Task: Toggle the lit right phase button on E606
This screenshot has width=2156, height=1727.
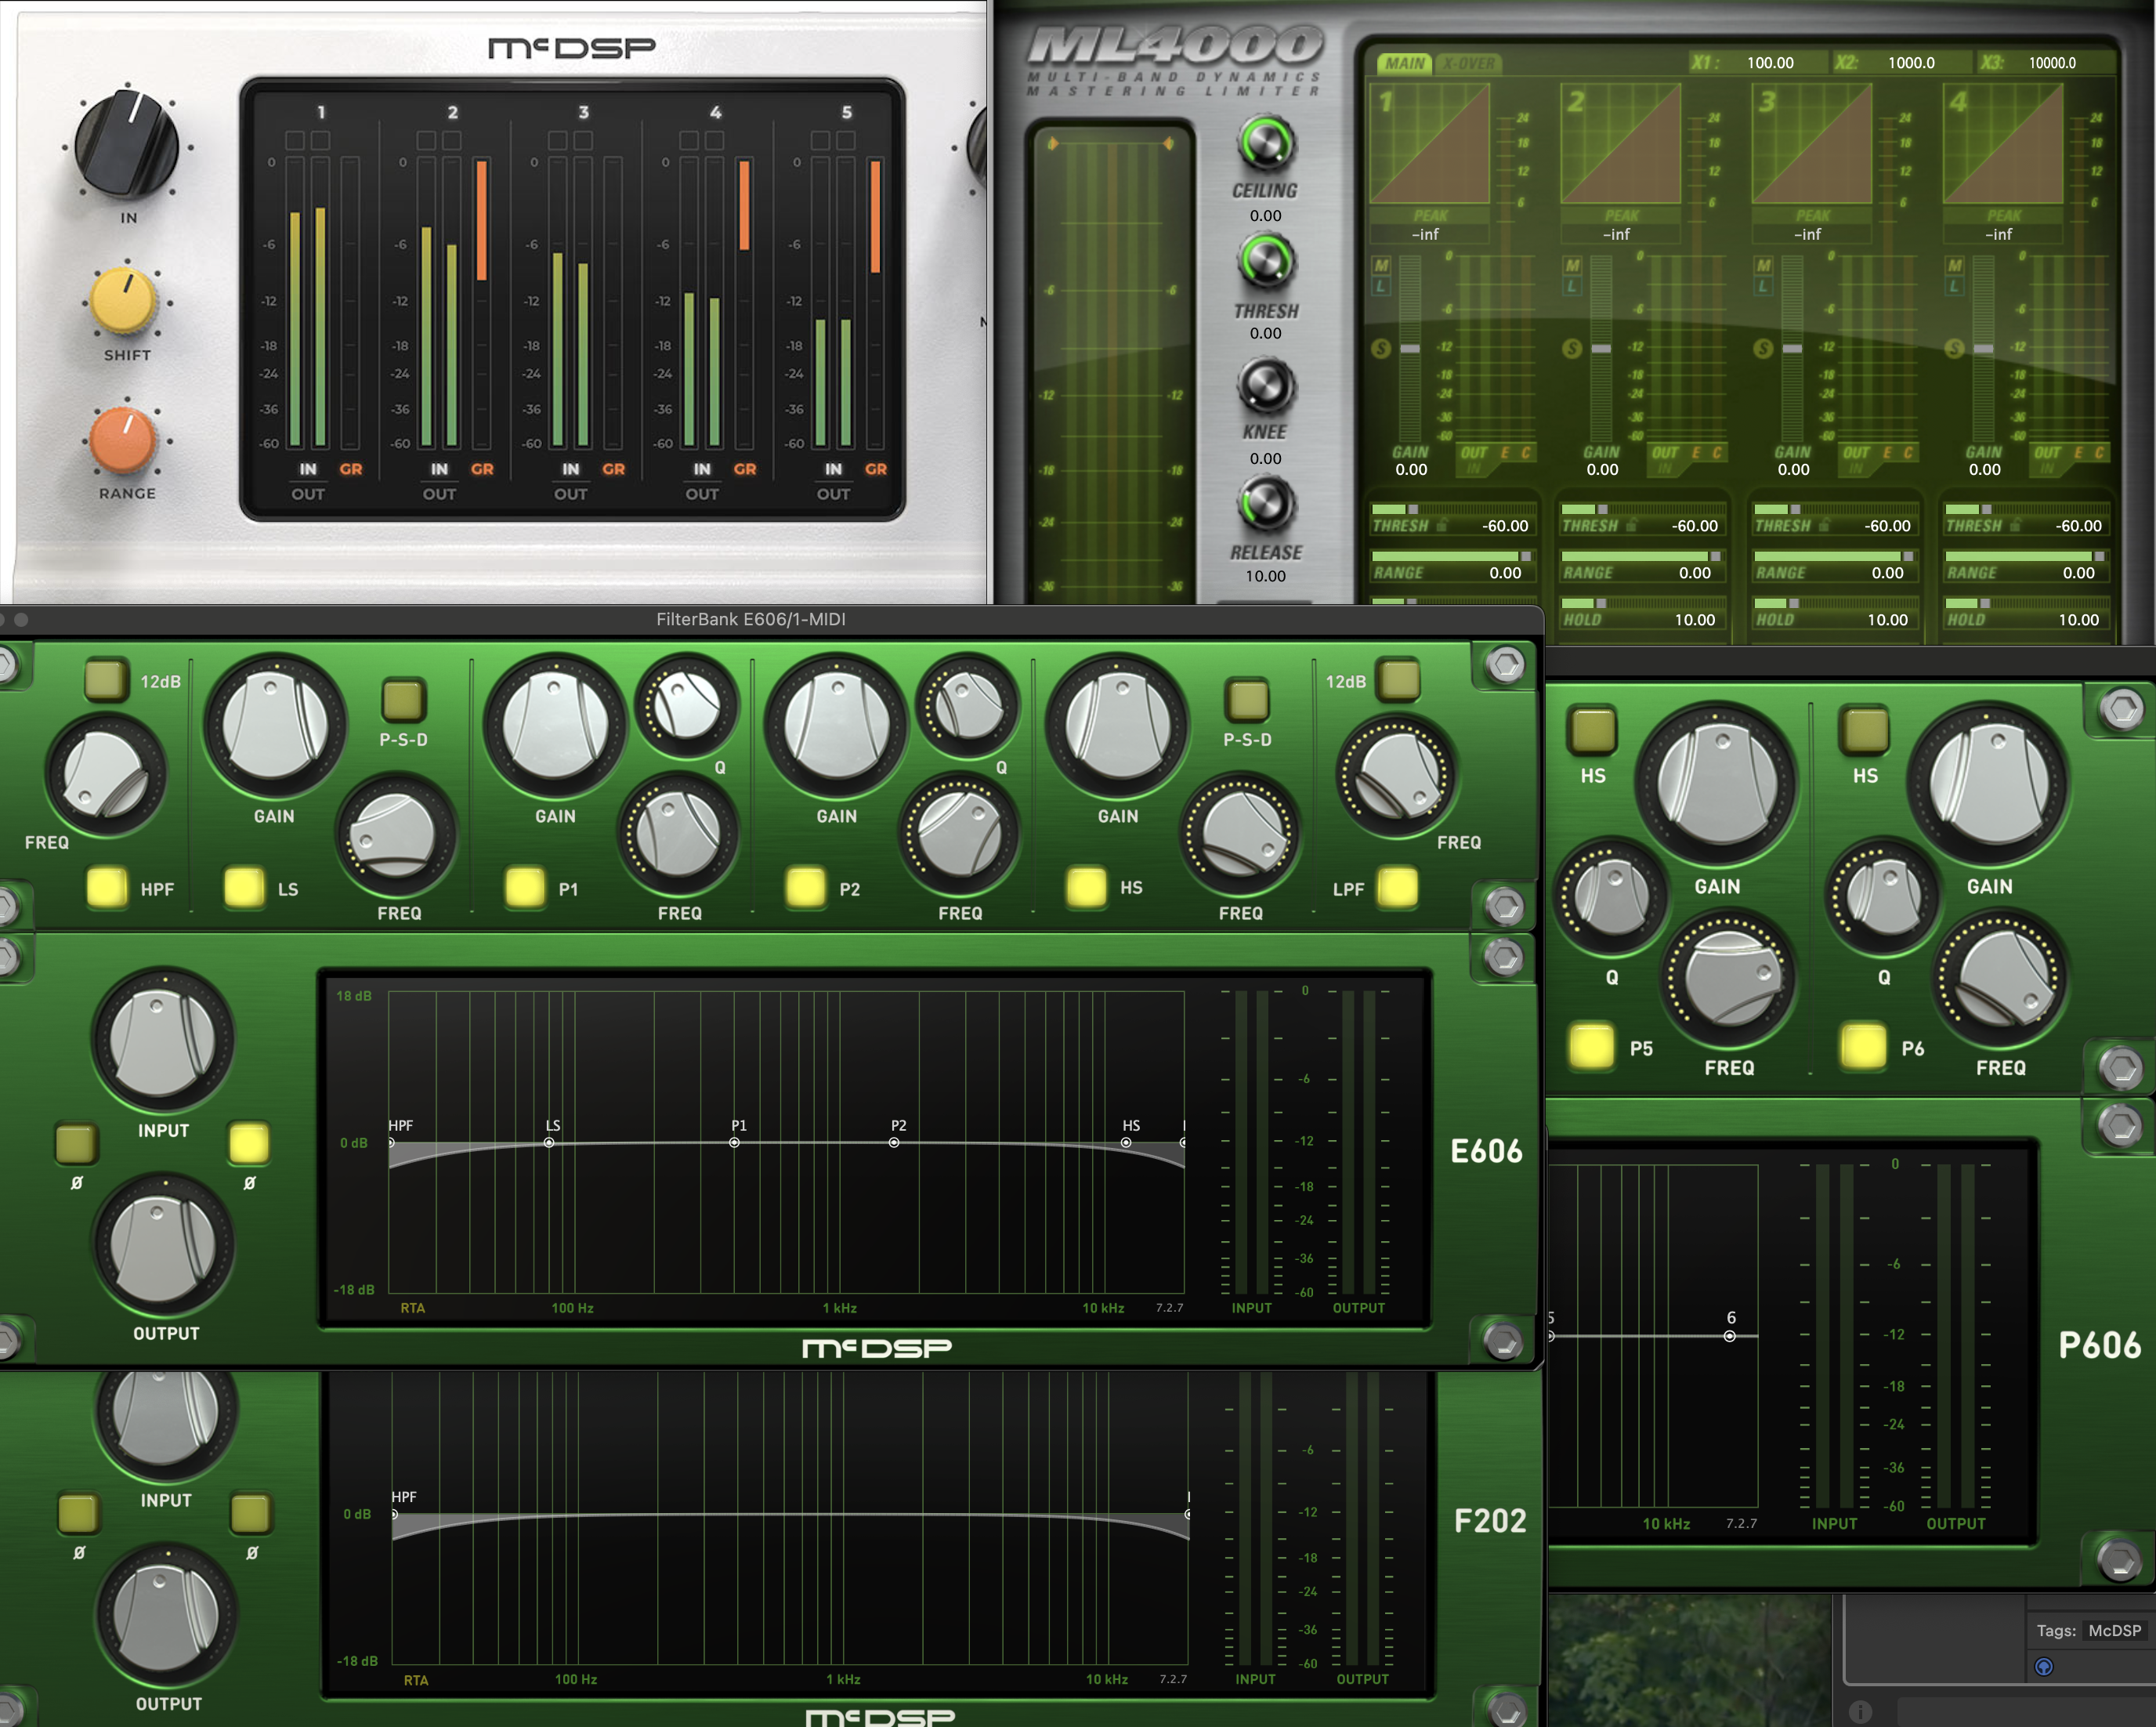Action: click(x=249, y=1143)
